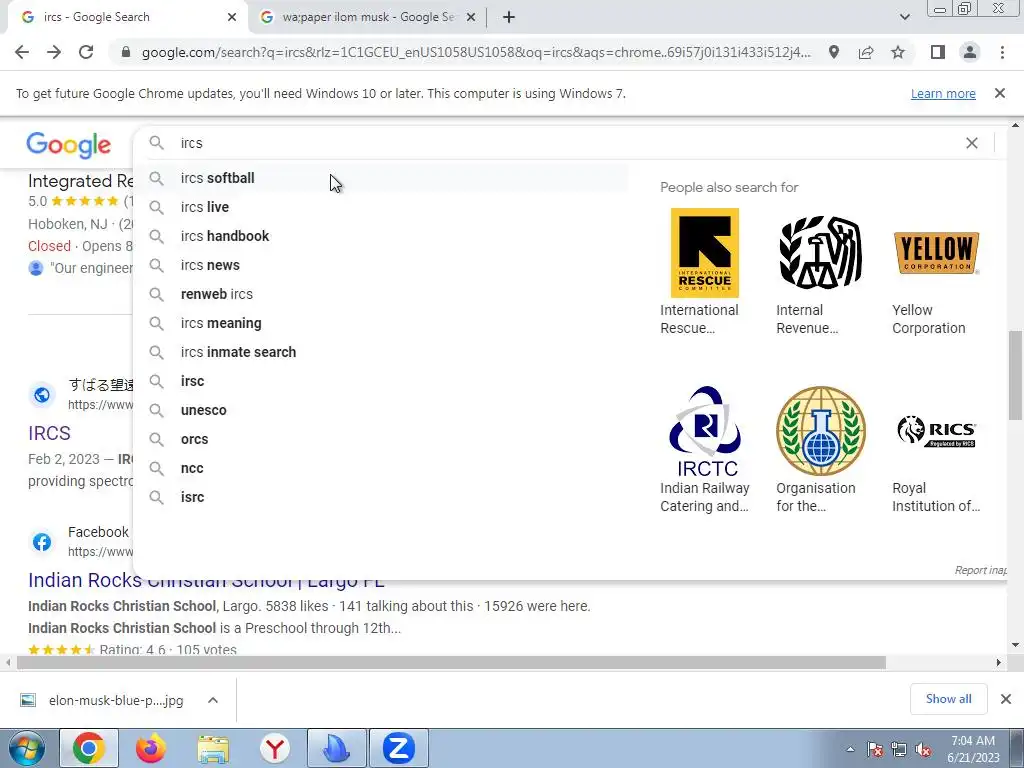Click the Action Center flag tray icon
The height and width of the screenshot is (768, 1024).
[x=874, y=749]
